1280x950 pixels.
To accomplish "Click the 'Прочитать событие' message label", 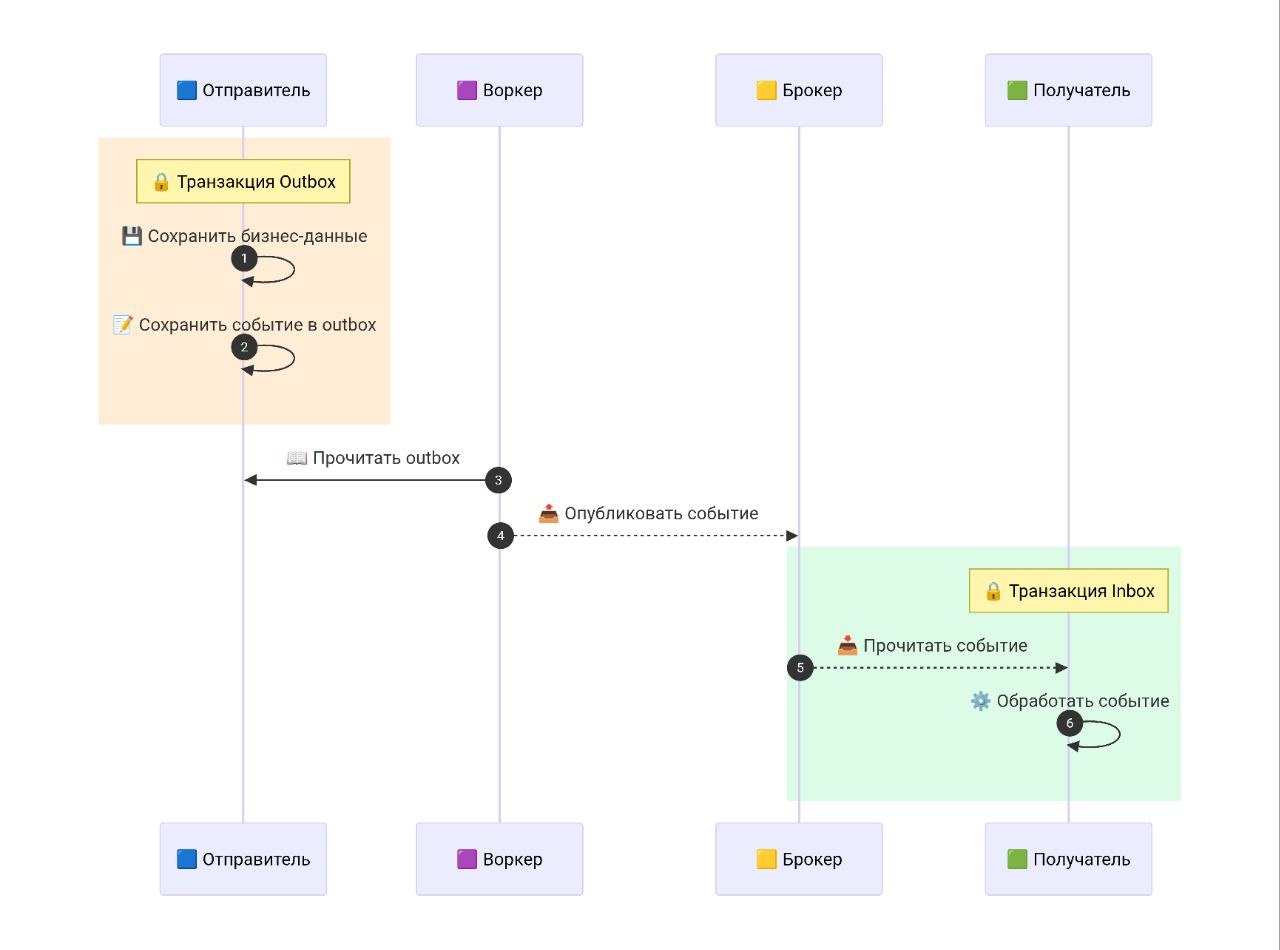I will pos(946,646).
